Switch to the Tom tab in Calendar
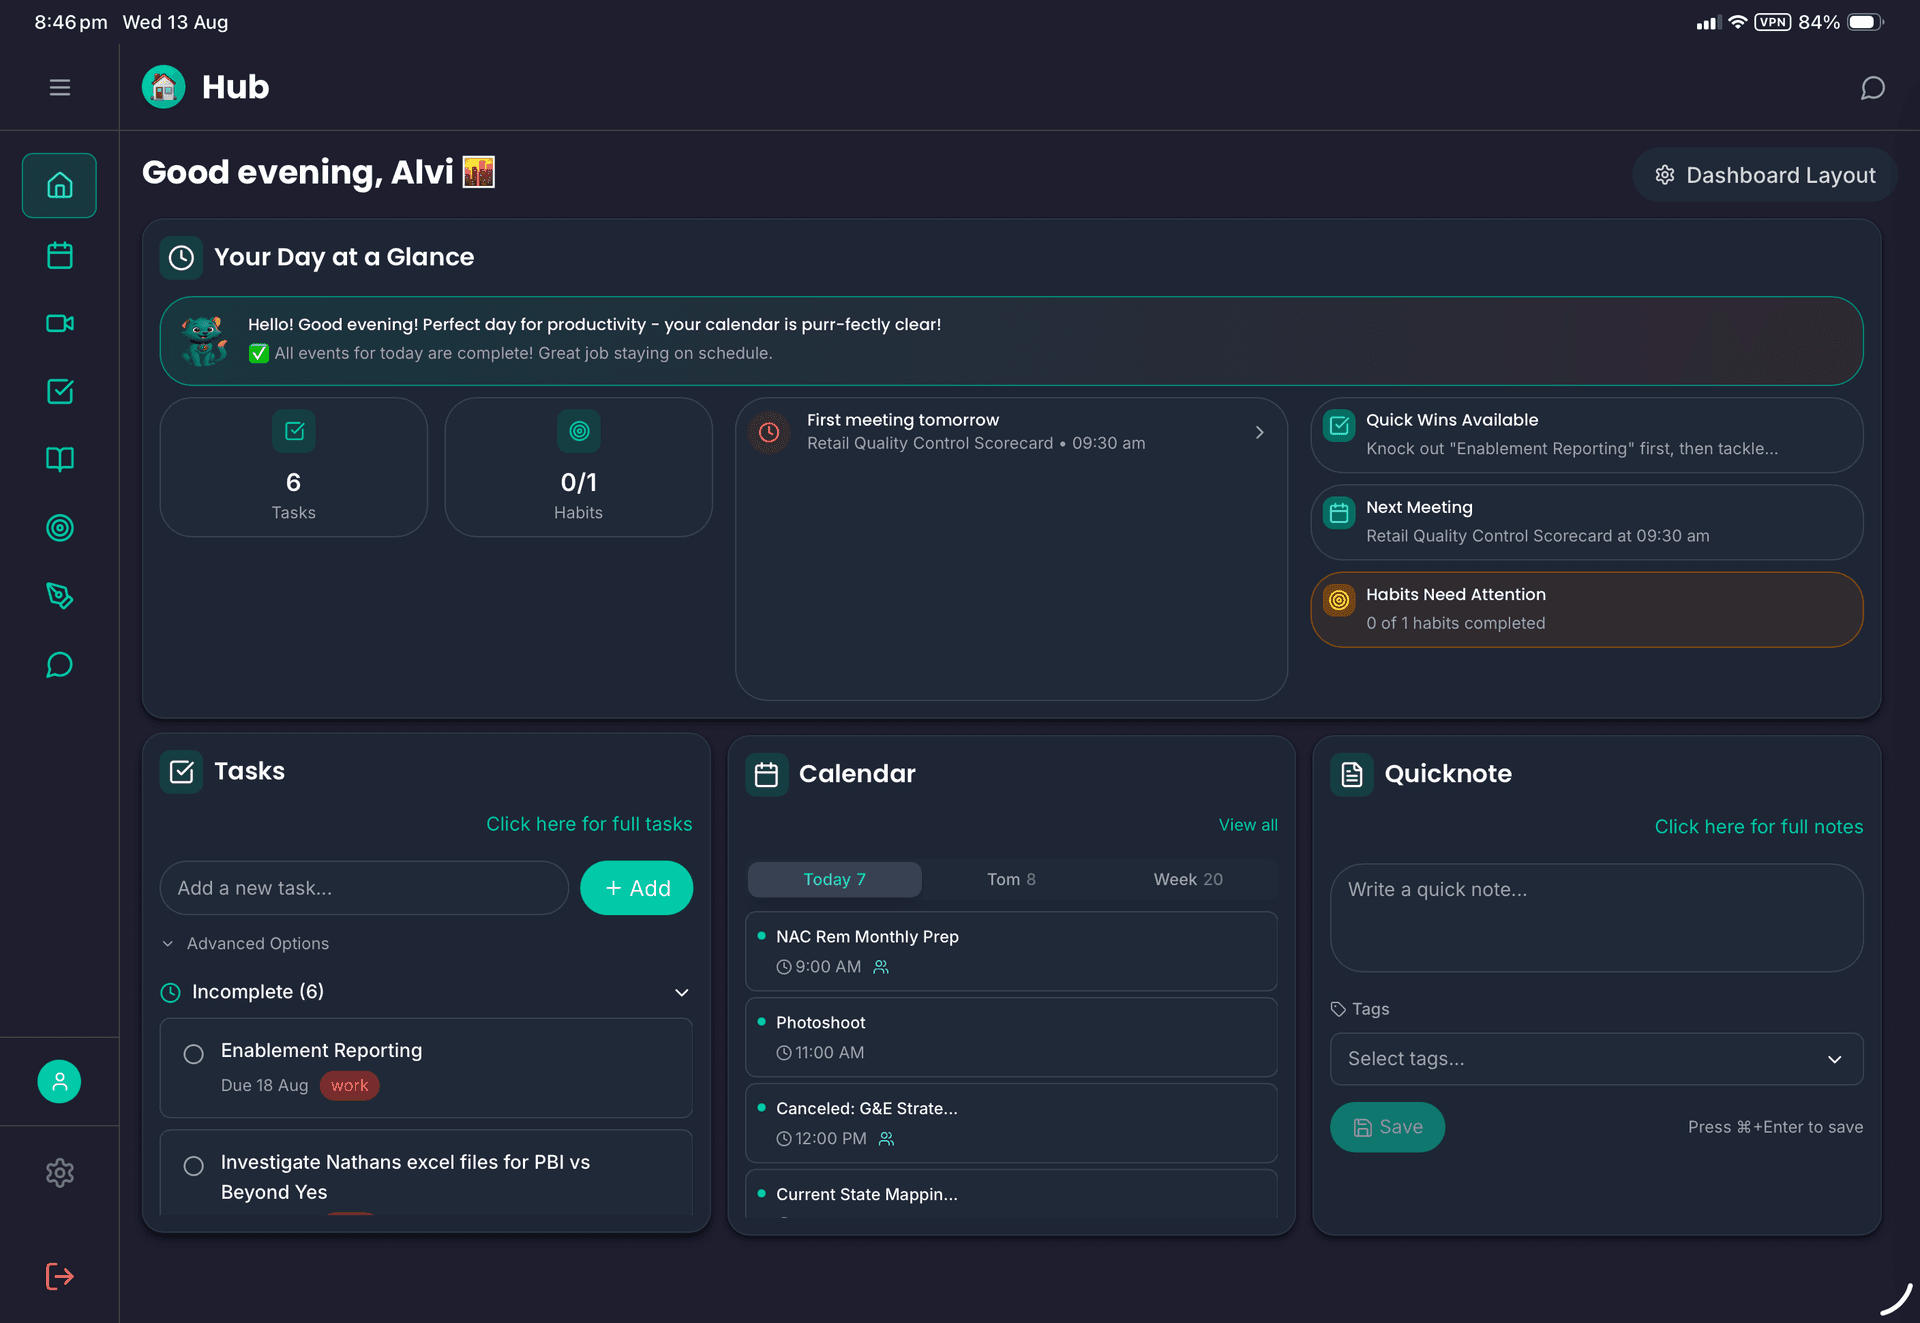The width and height of the screenshot is (1920, 1323). tap(1011, 879)
